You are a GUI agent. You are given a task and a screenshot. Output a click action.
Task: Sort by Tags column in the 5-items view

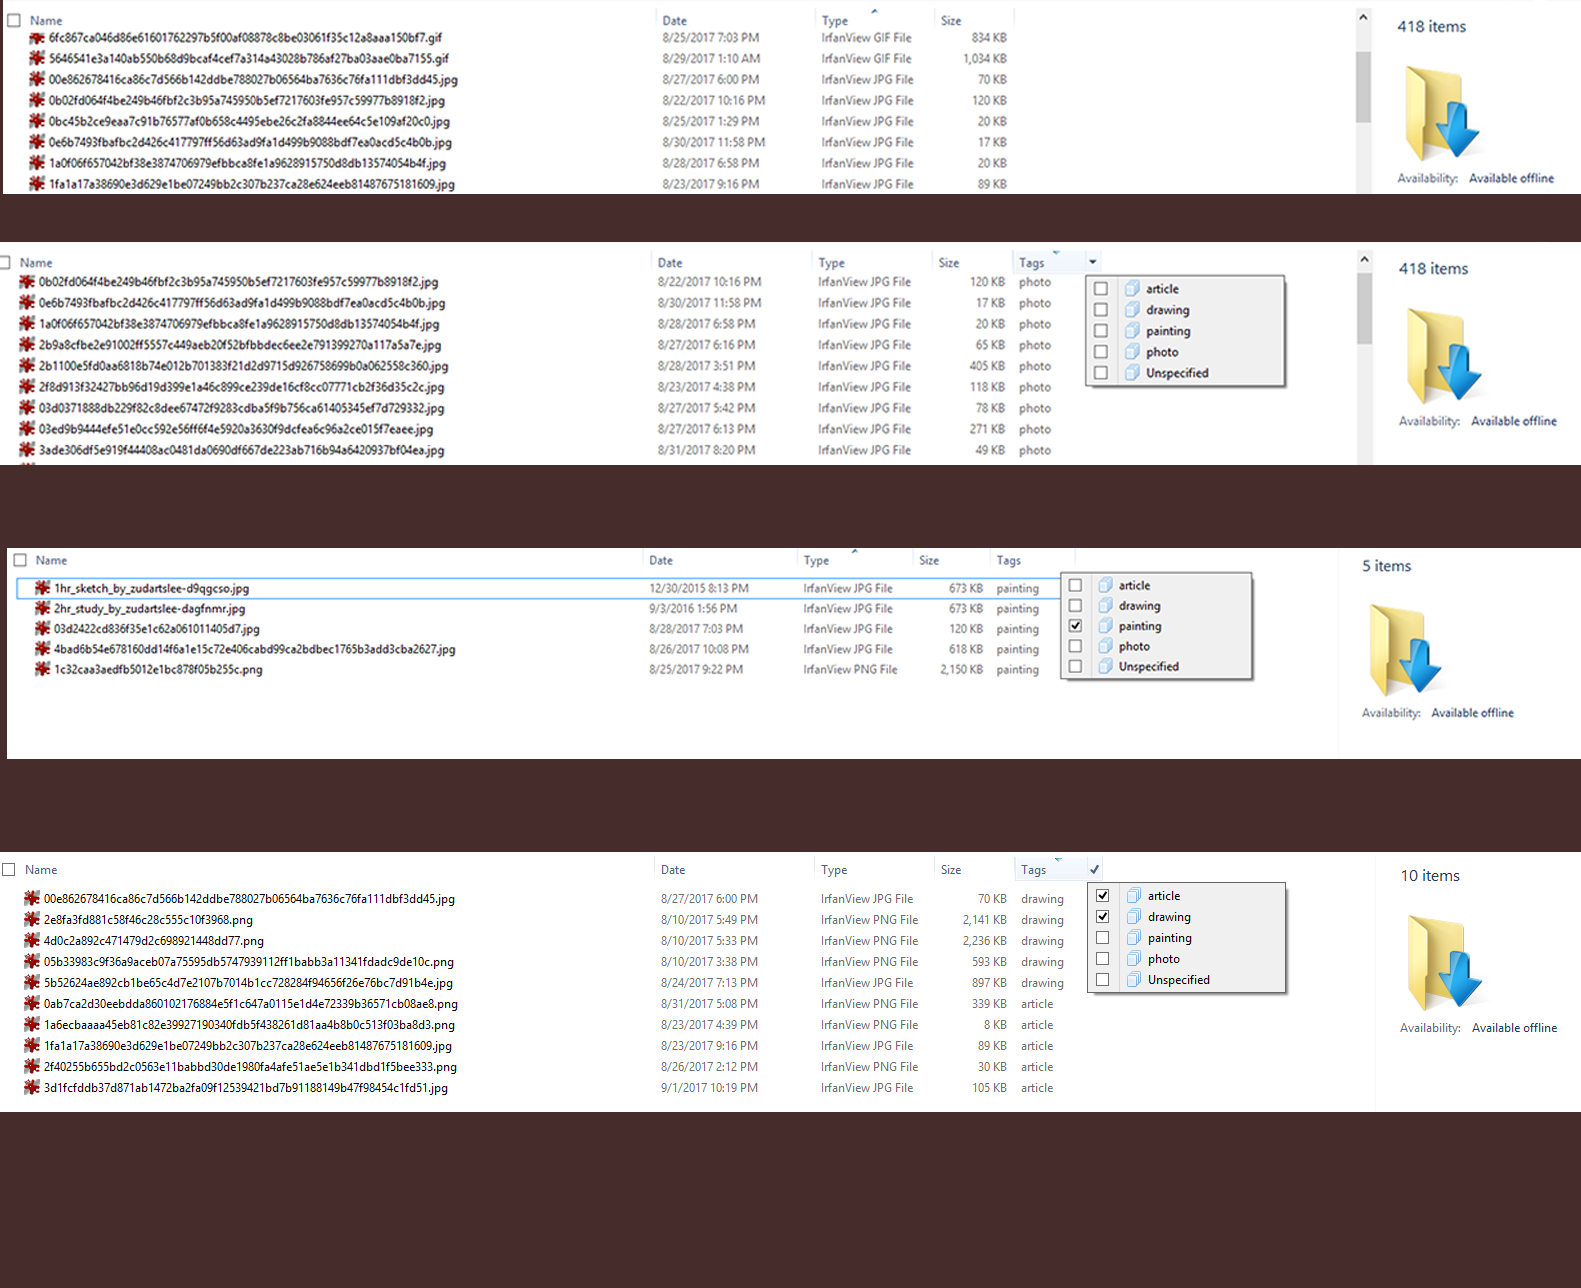click(1009, 561)
